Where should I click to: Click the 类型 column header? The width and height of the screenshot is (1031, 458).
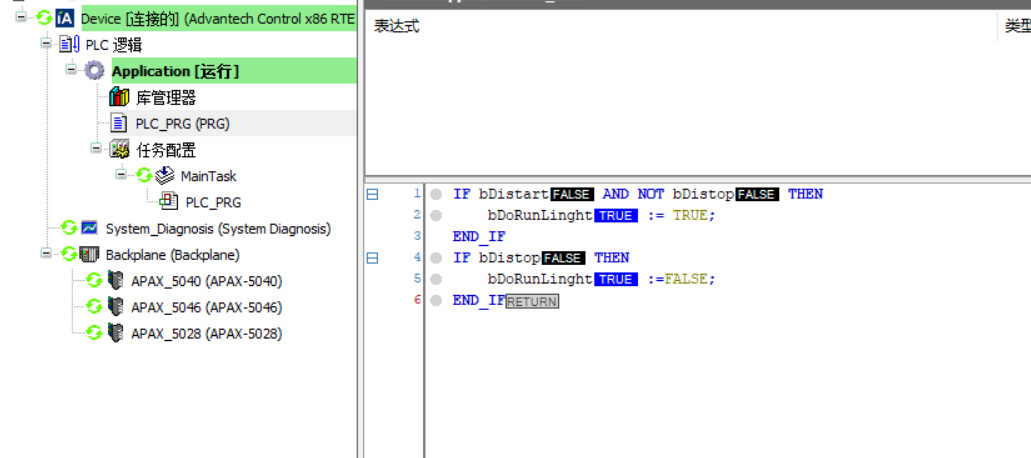pyautogui.click(x=1017, y=27)
